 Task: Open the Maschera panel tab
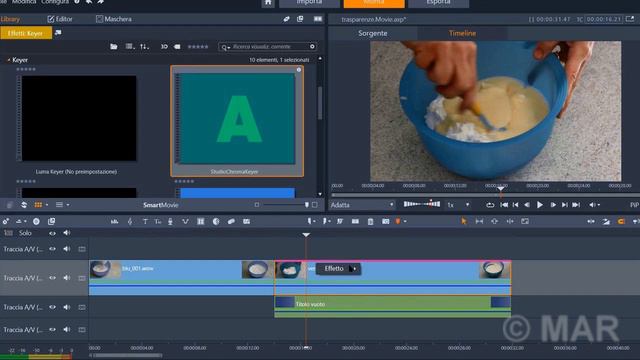(114, 19)
